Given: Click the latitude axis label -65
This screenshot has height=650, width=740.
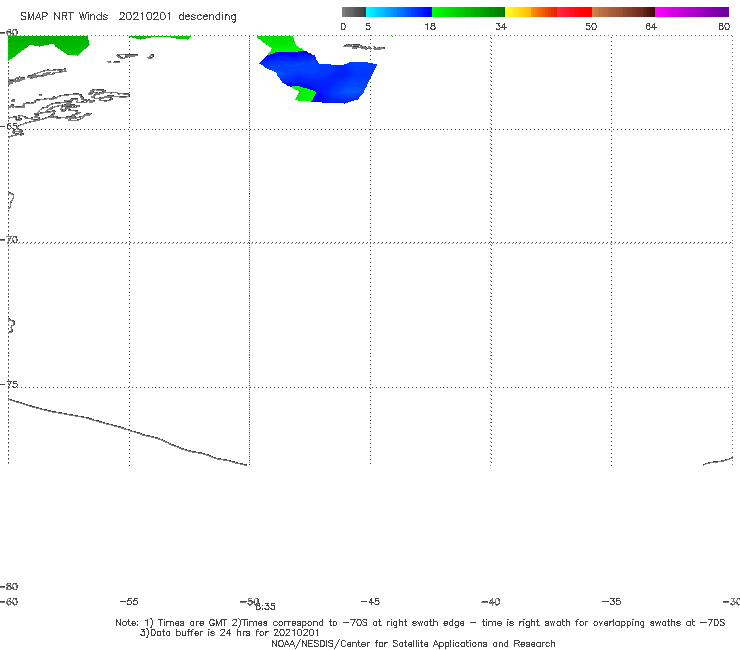Looking at the screenshot, I should coord(9,126).
